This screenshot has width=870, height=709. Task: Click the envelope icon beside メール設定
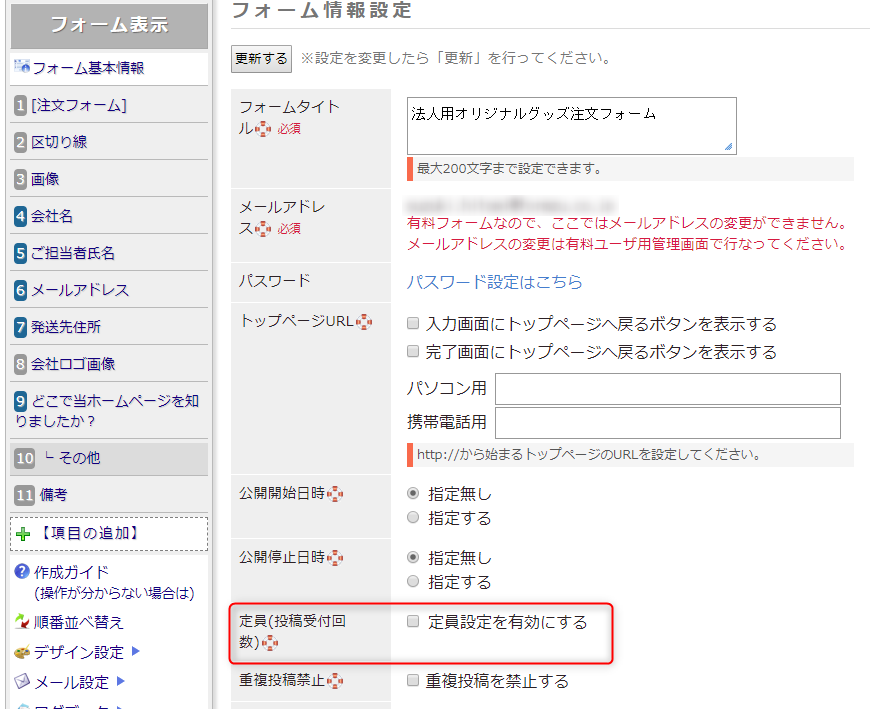[x=20, y=681]
